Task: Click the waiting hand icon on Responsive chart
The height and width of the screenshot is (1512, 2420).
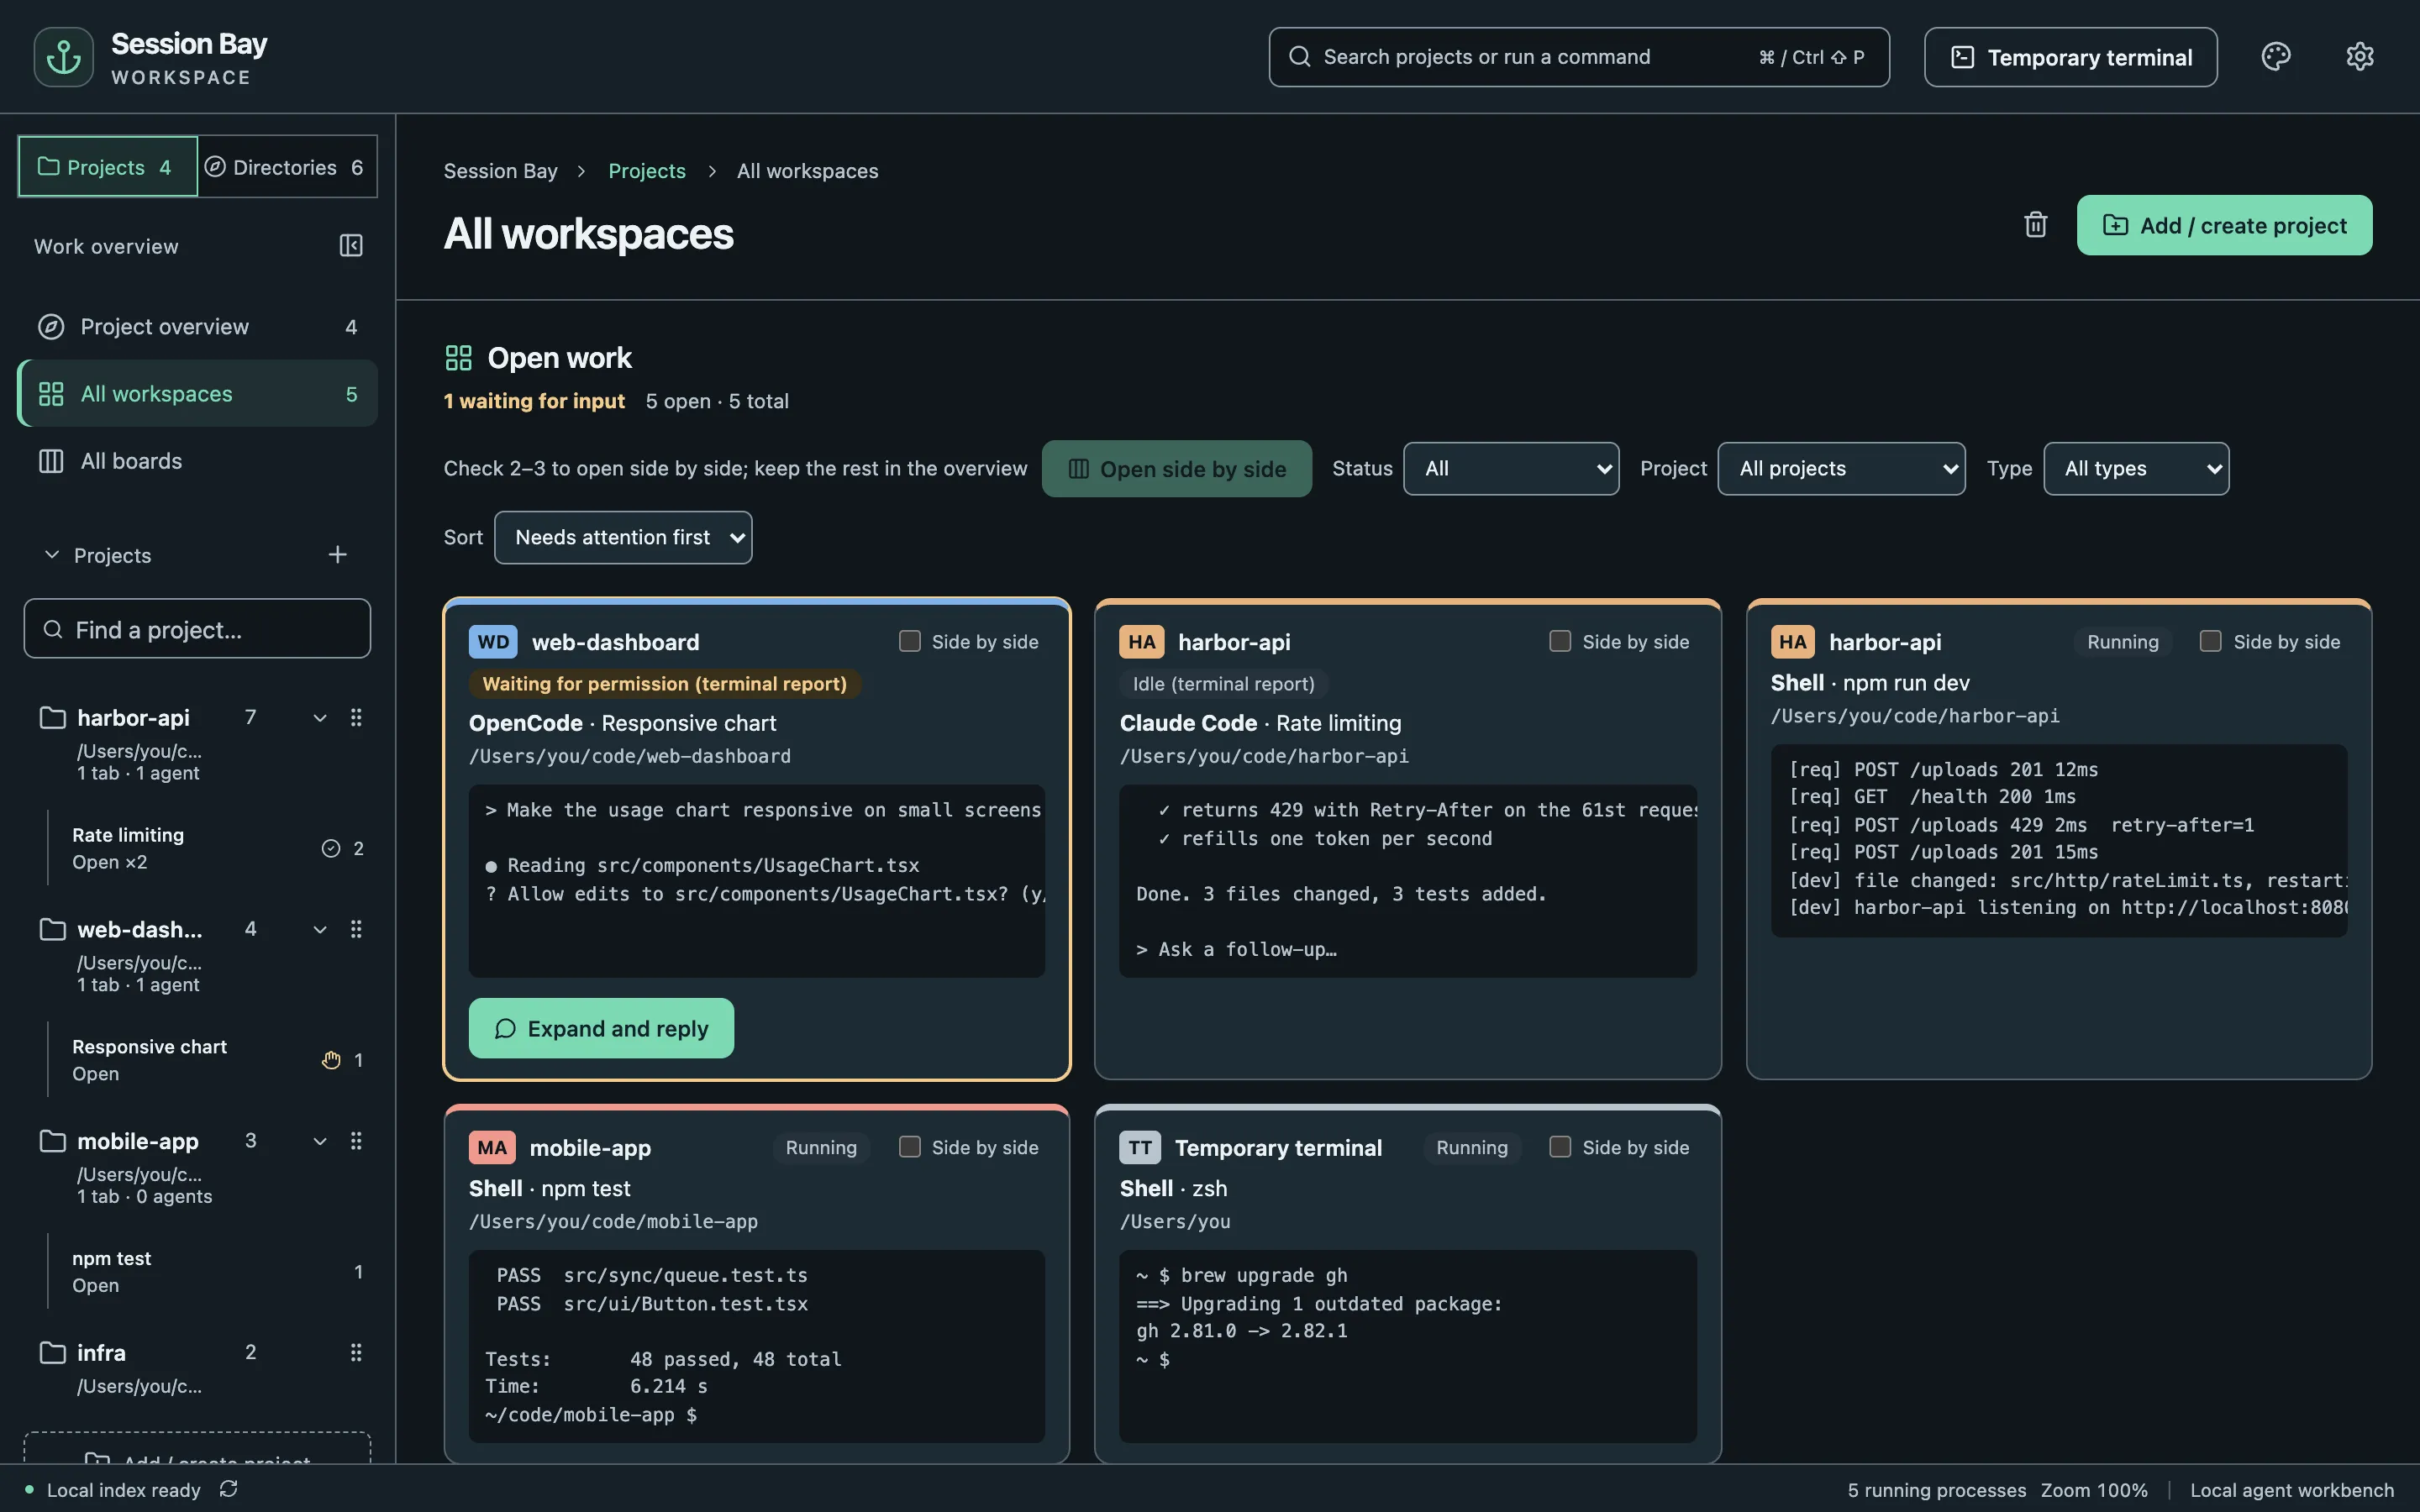Action: click(x=331, y=1060)
